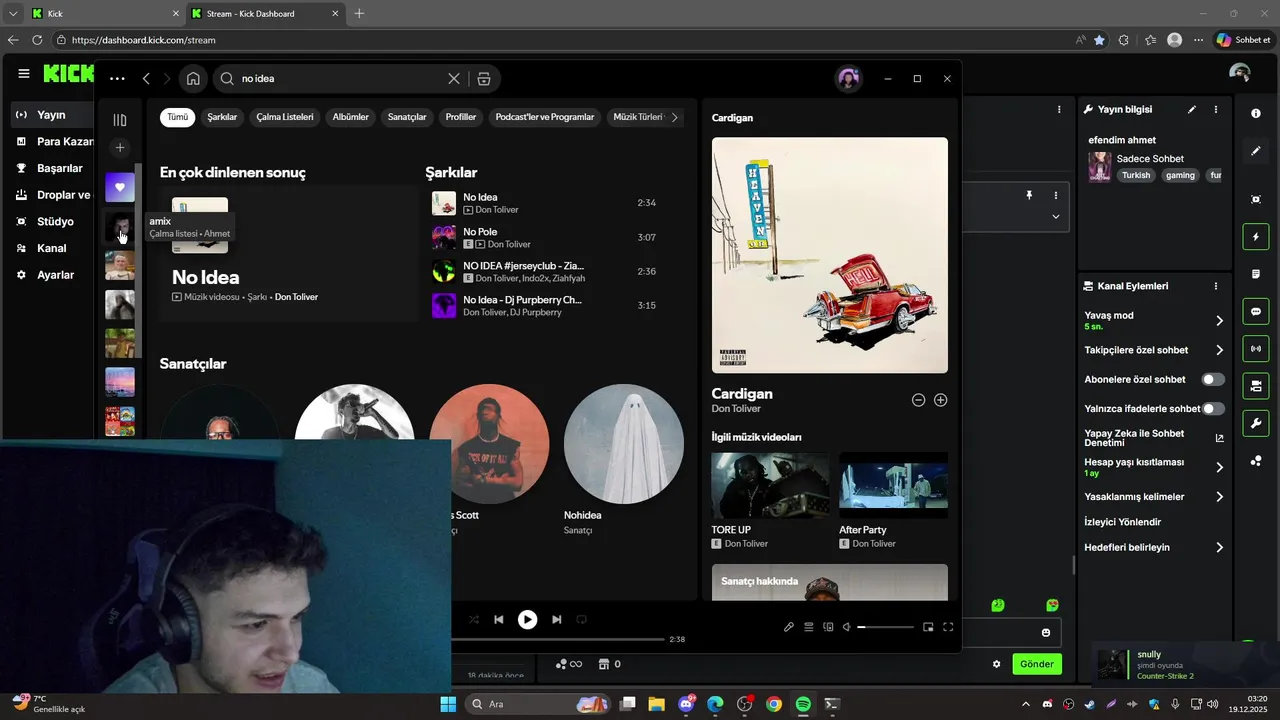Screen dimensions: 1280x720
Task: Edit Yayın bilgisi with pencil icon
Action: 1191,109
